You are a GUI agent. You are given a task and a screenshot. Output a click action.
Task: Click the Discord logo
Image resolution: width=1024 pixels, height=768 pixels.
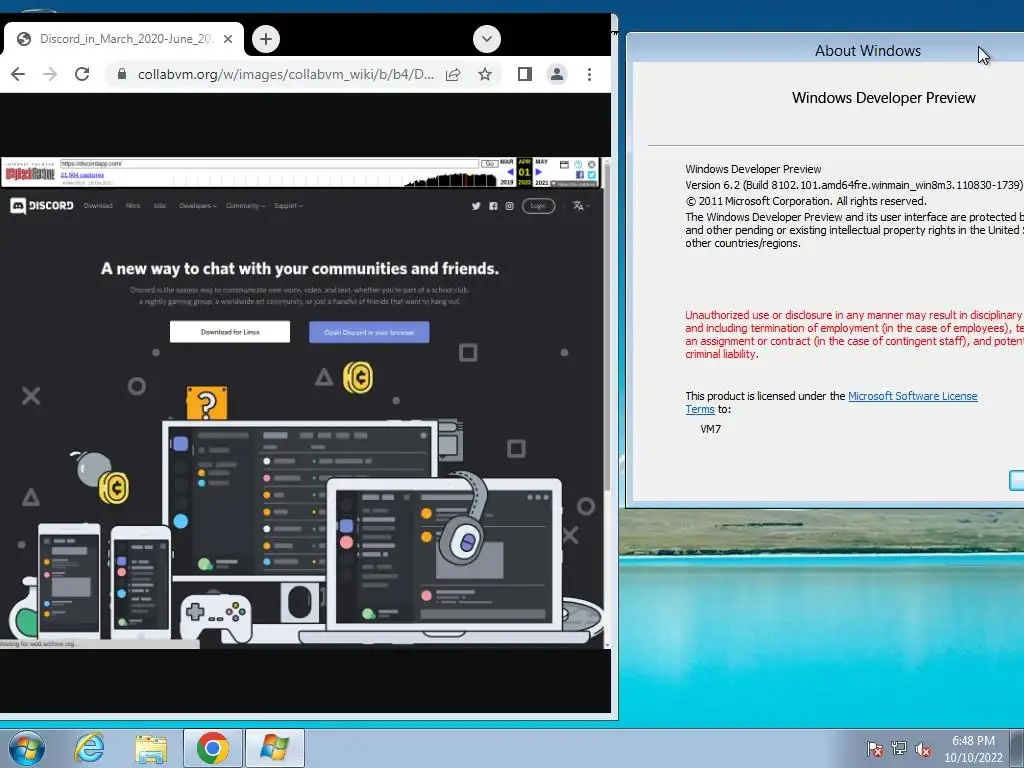(x=42, y=206)
